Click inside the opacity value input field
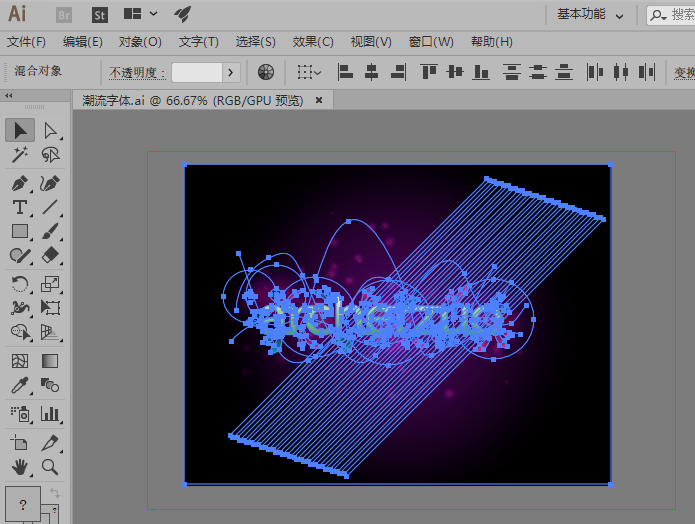 196,72
